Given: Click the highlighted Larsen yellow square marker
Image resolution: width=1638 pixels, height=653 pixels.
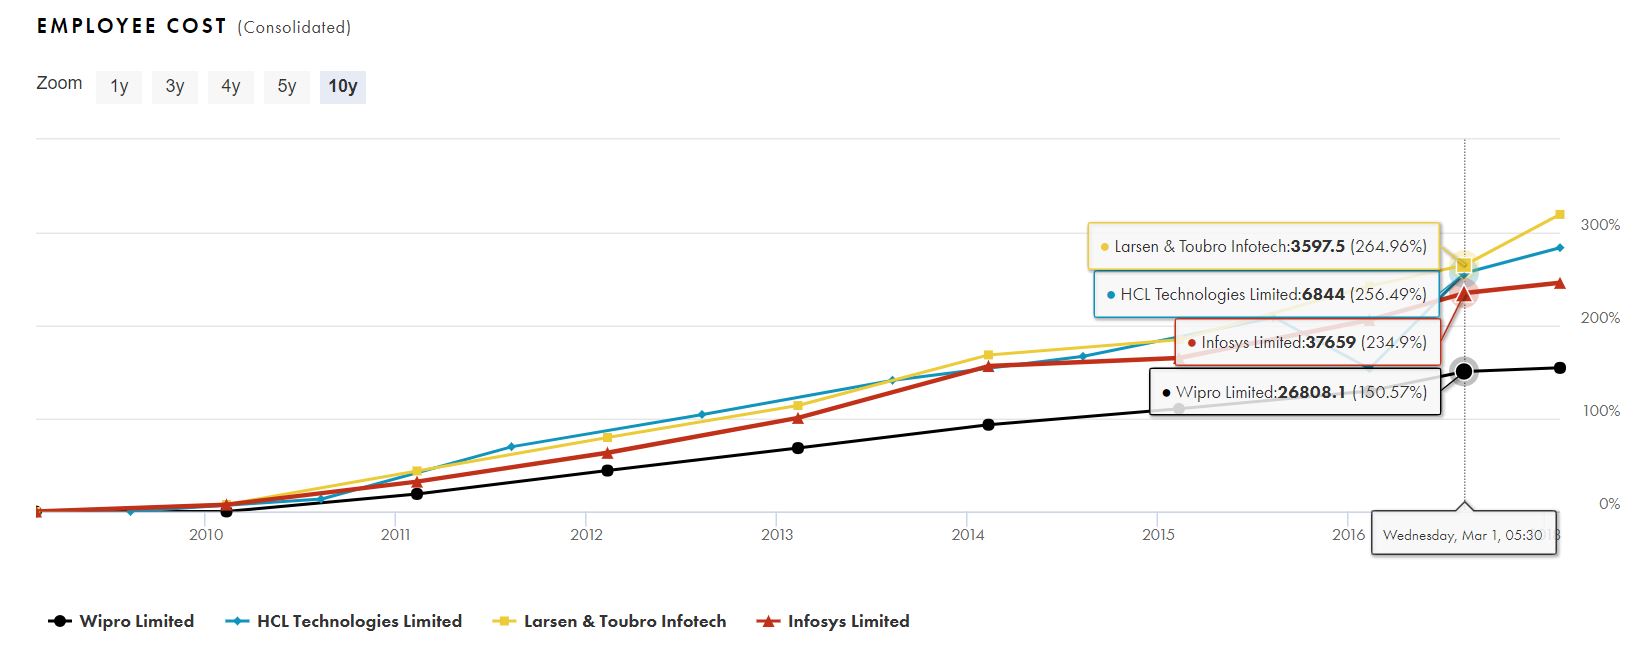Looking at the screenshot, I should click(x=1465, y=265).
